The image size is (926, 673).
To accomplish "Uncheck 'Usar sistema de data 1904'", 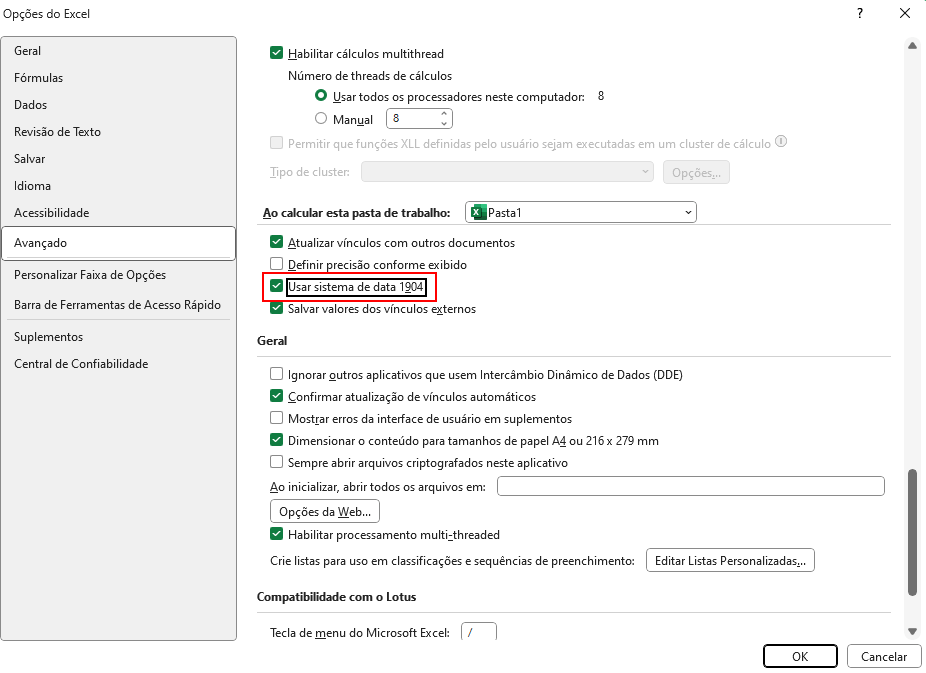I will pyautogui.click(x=277, y=287).
